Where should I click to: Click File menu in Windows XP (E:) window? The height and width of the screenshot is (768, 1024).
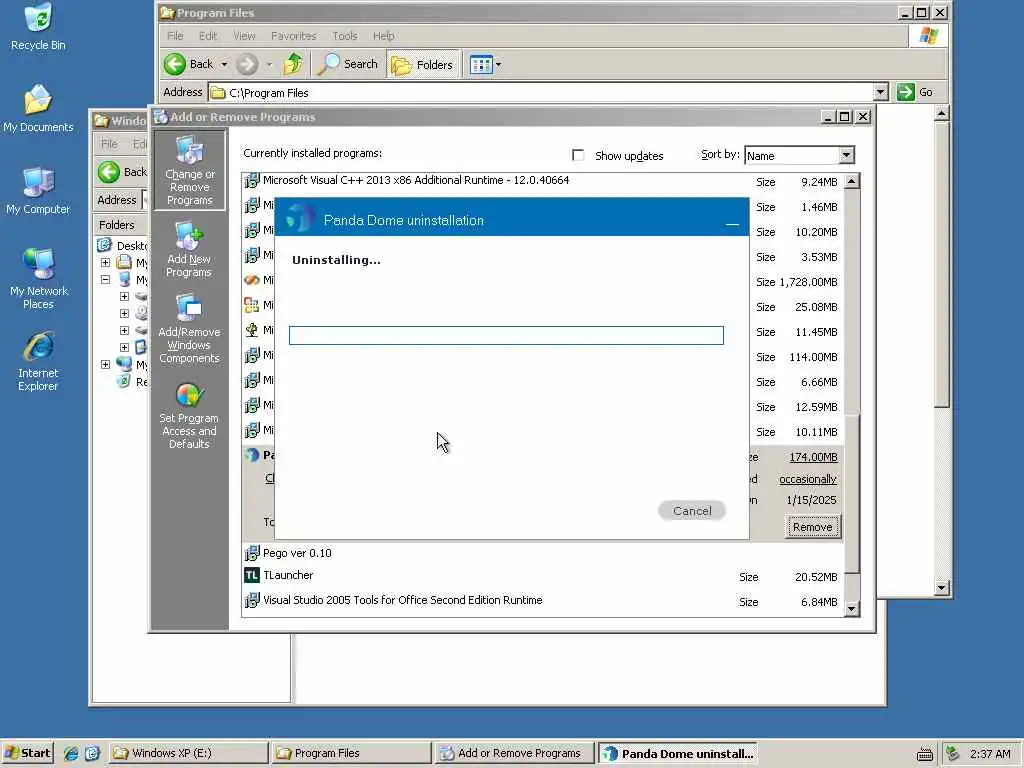(x=109, y=144)
